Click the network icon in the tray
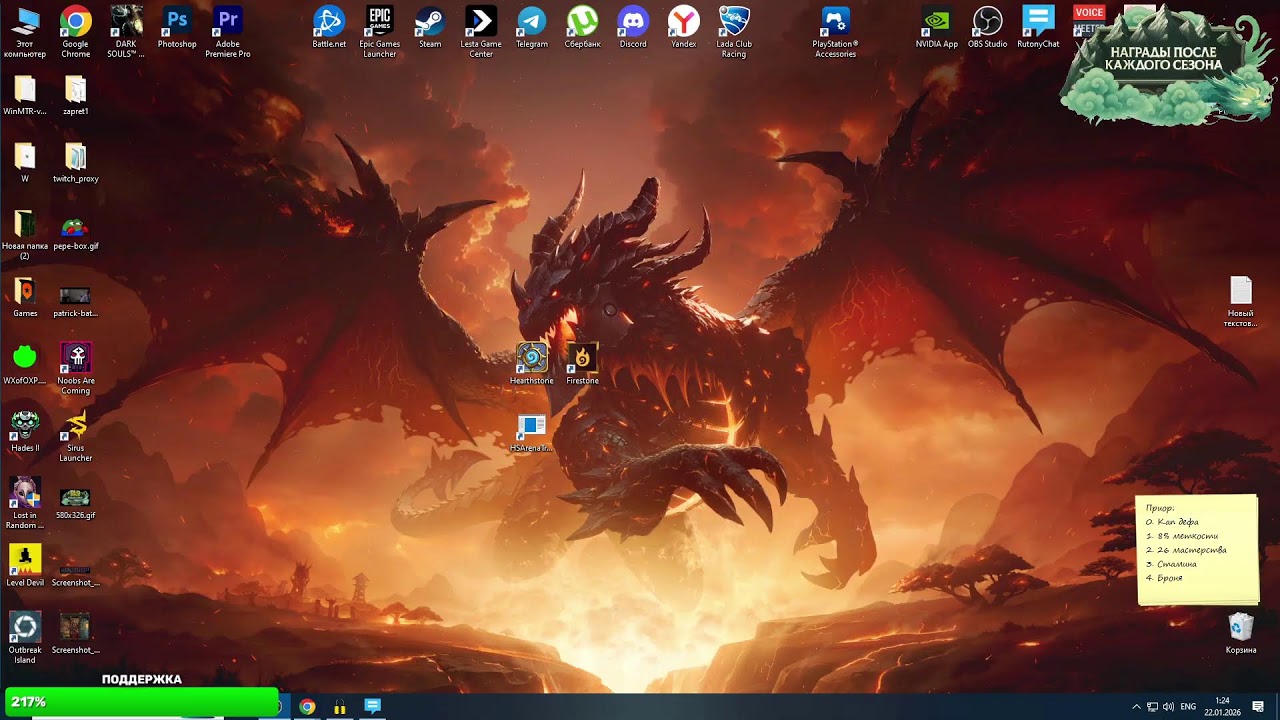1280x720 pixels. point(1152,707)
